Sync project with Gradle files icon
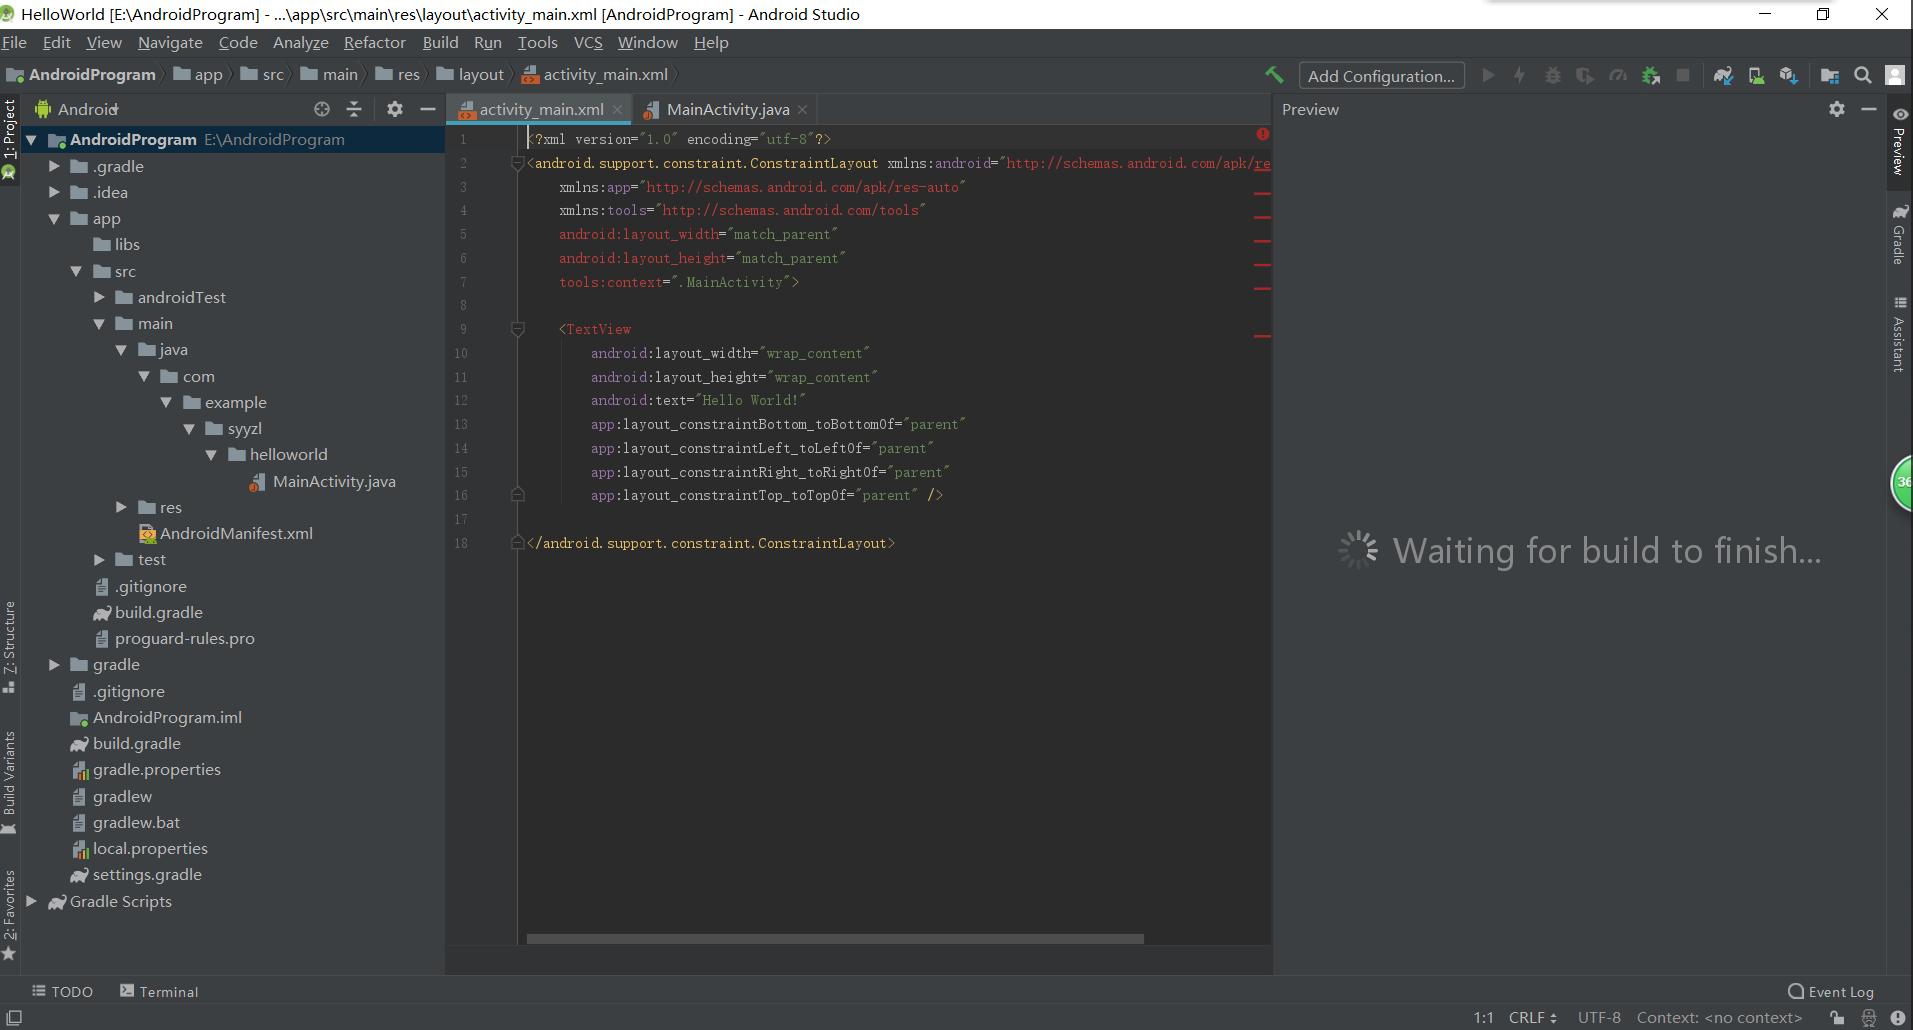 1723,75
